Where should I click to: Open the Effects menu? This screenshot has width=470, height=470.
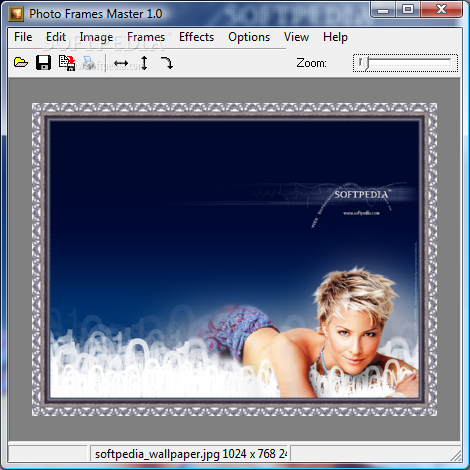point(196,37)
